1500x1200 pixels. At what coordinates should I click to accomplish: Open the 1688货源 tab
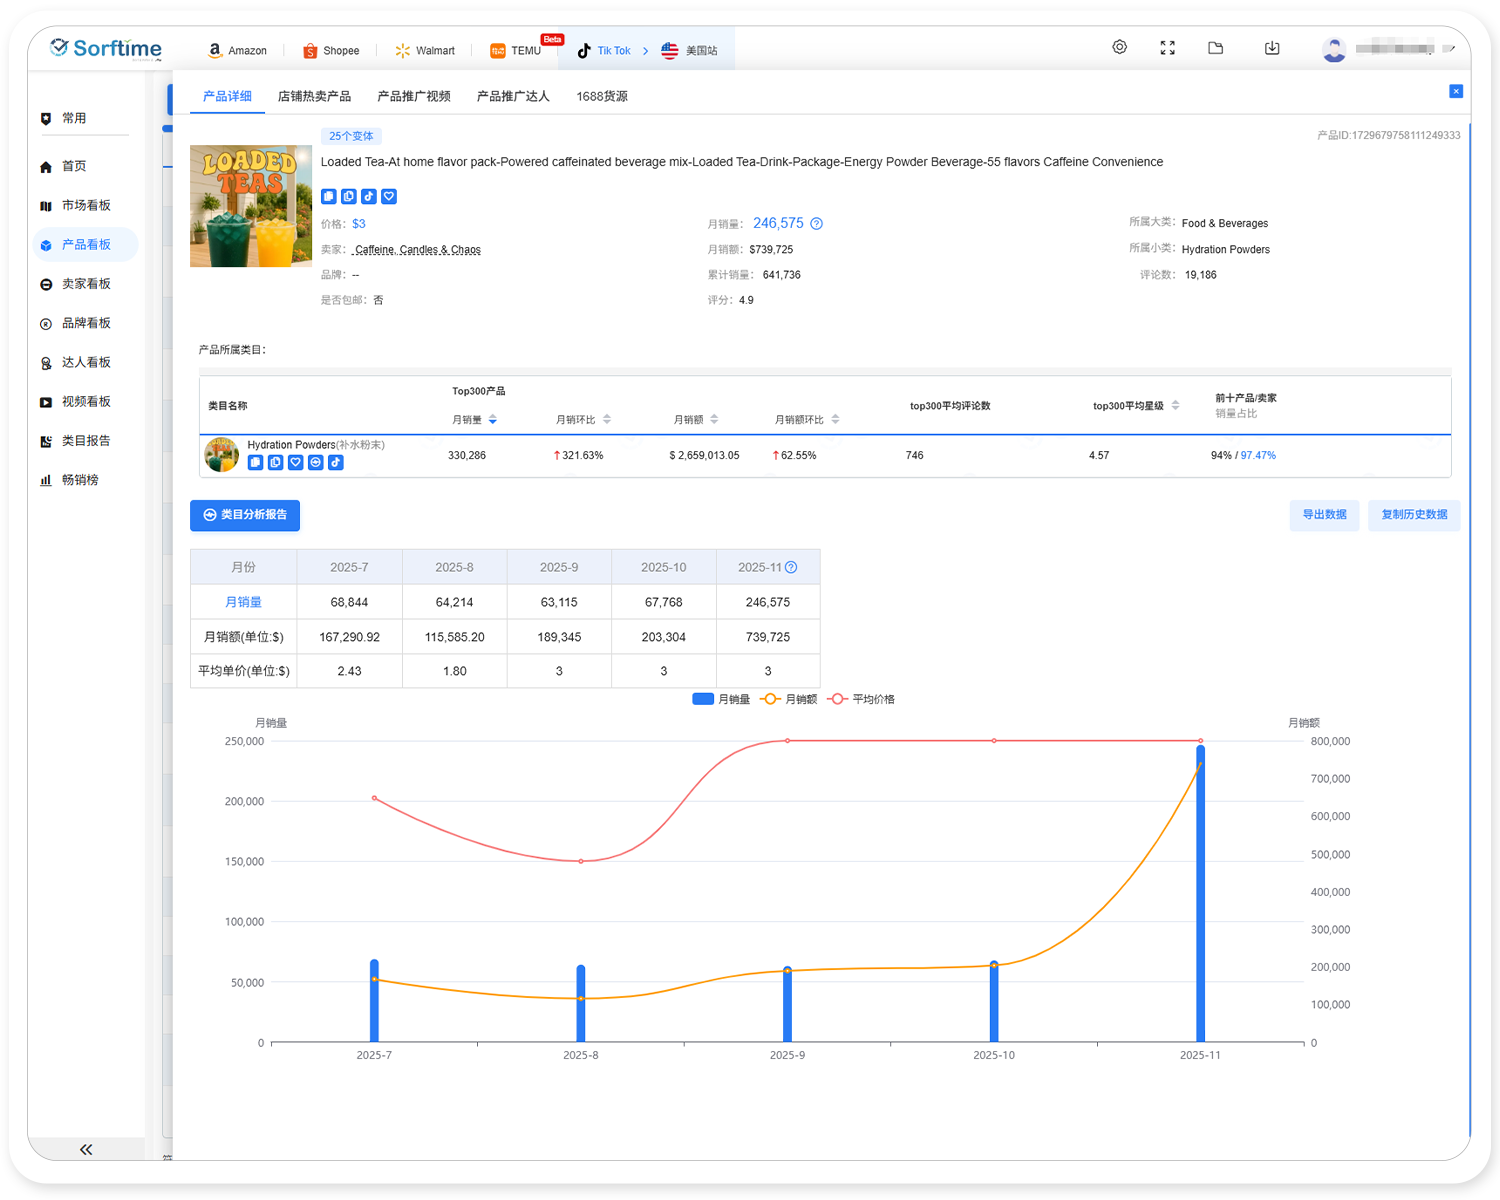pos(602,96)
